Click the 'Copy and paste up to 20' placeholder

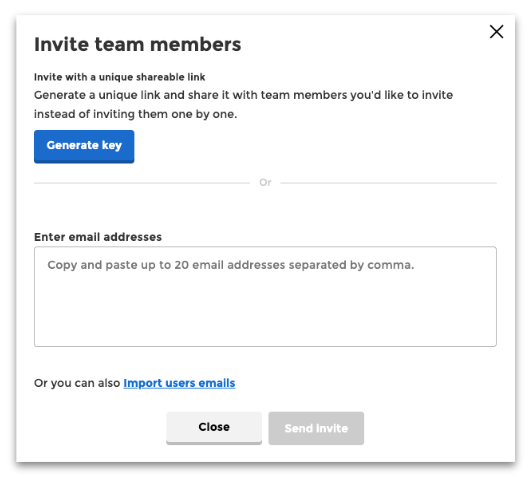(x=231, y=265)
